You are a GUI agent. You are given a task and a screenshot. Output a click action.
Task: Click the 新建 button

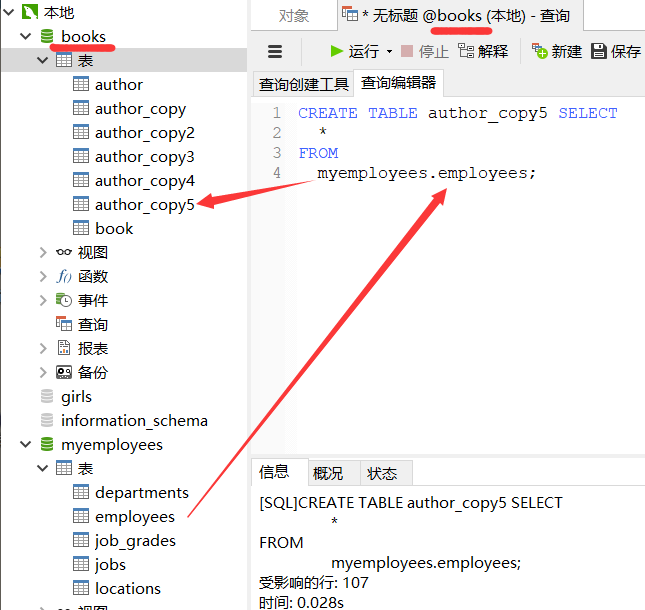pos(557,51)
